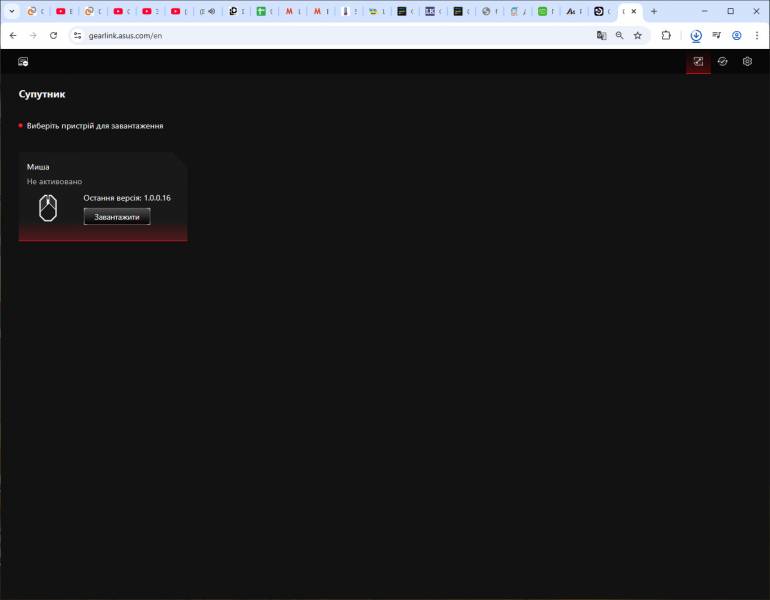Click the Gear Link logo icon at top-left
This screenshot has height=600, width=770.
click(x=23, y=61)
